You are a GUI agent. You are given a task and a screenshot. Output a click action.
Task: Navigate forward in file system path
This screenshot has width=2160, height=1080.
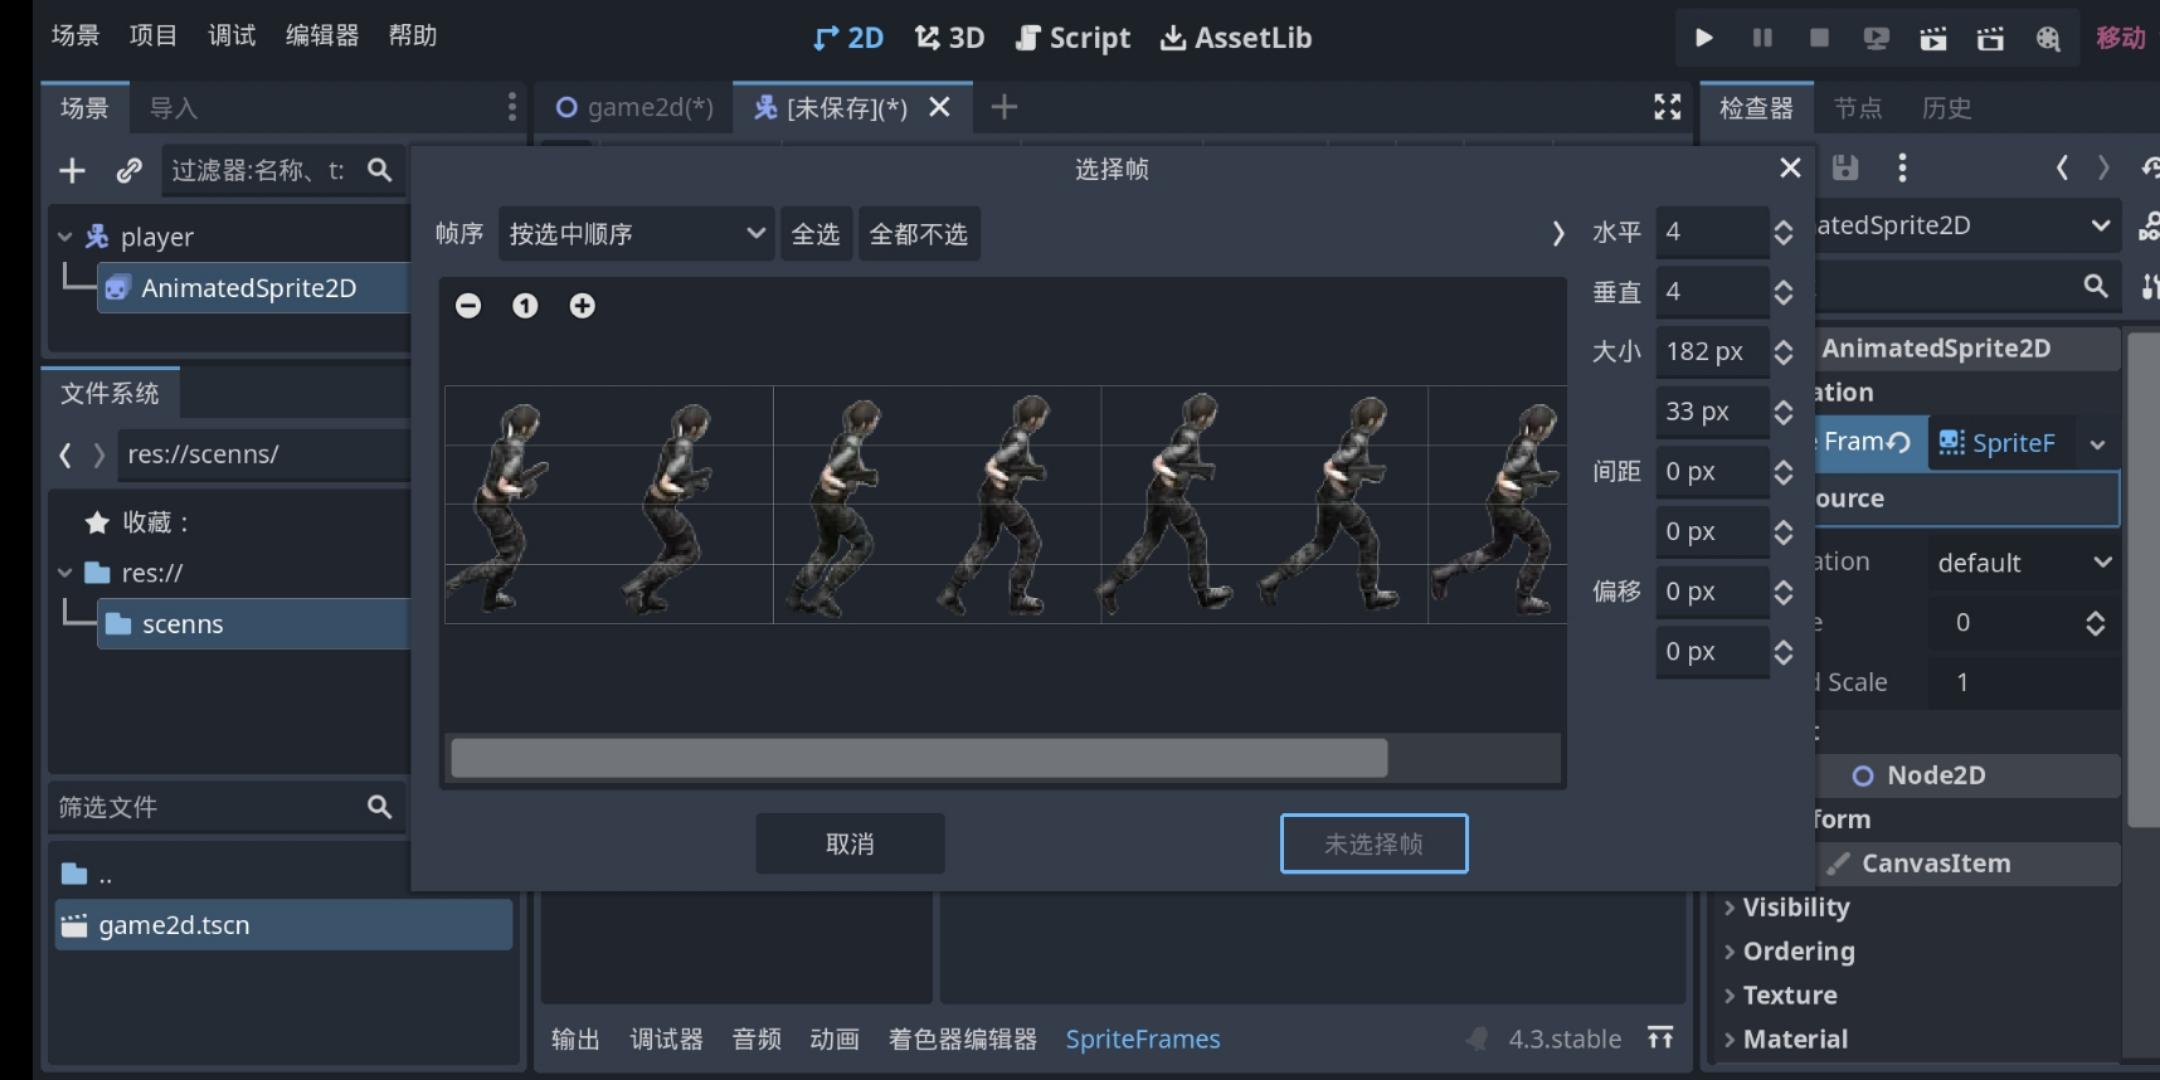pos(98,455)
